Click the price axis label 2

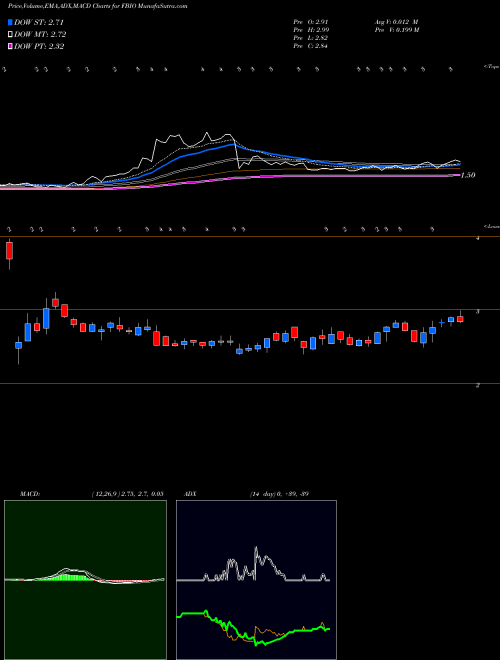[x=478, y=385]
